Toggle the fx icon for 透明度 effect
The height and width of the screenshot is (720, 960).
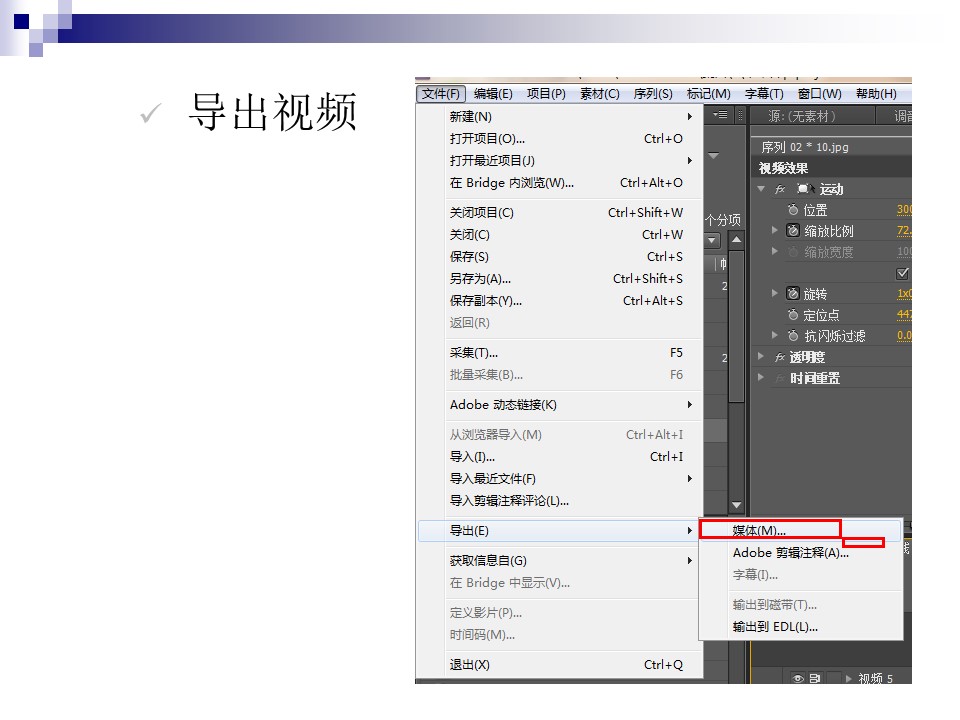click(780, 357)
